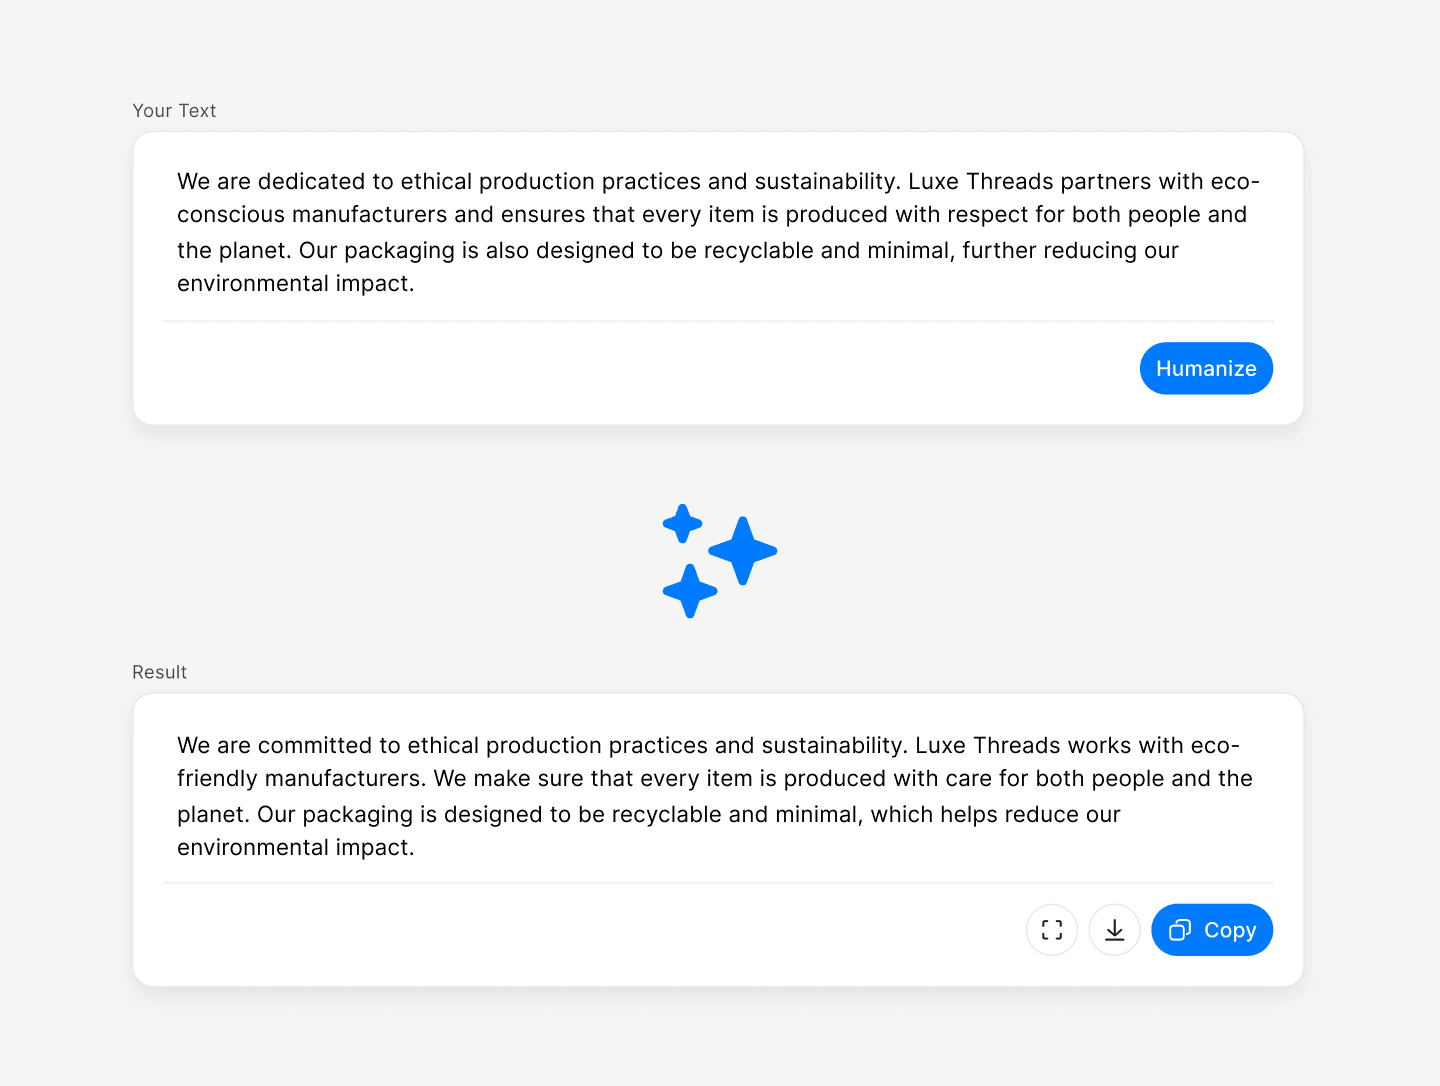Expand the result to fullscreen view

(1051, 930)
